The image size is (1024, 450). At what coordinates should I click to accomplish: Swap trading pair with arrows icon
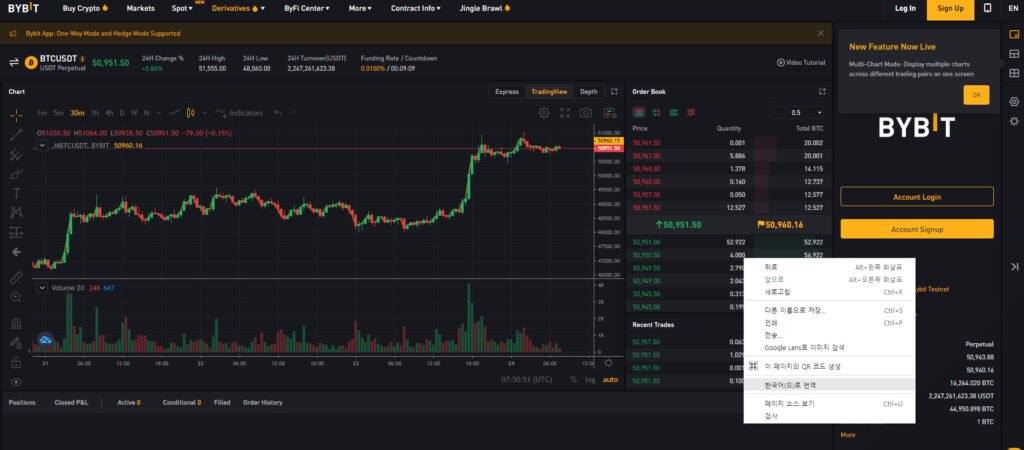pyautogui.click(x=14, y=63)
